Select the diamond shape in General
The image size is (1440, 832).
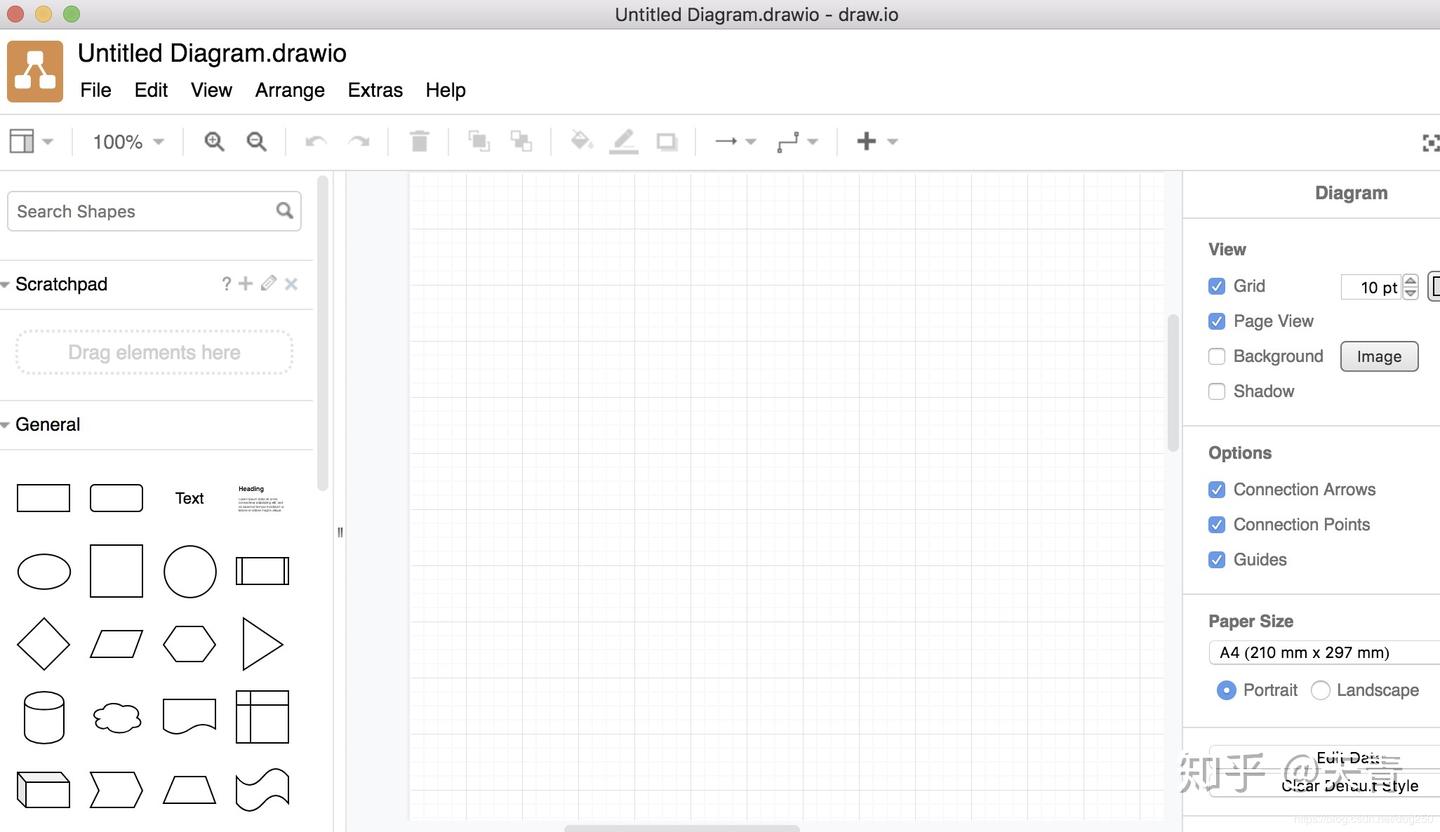tap(44, 644)
